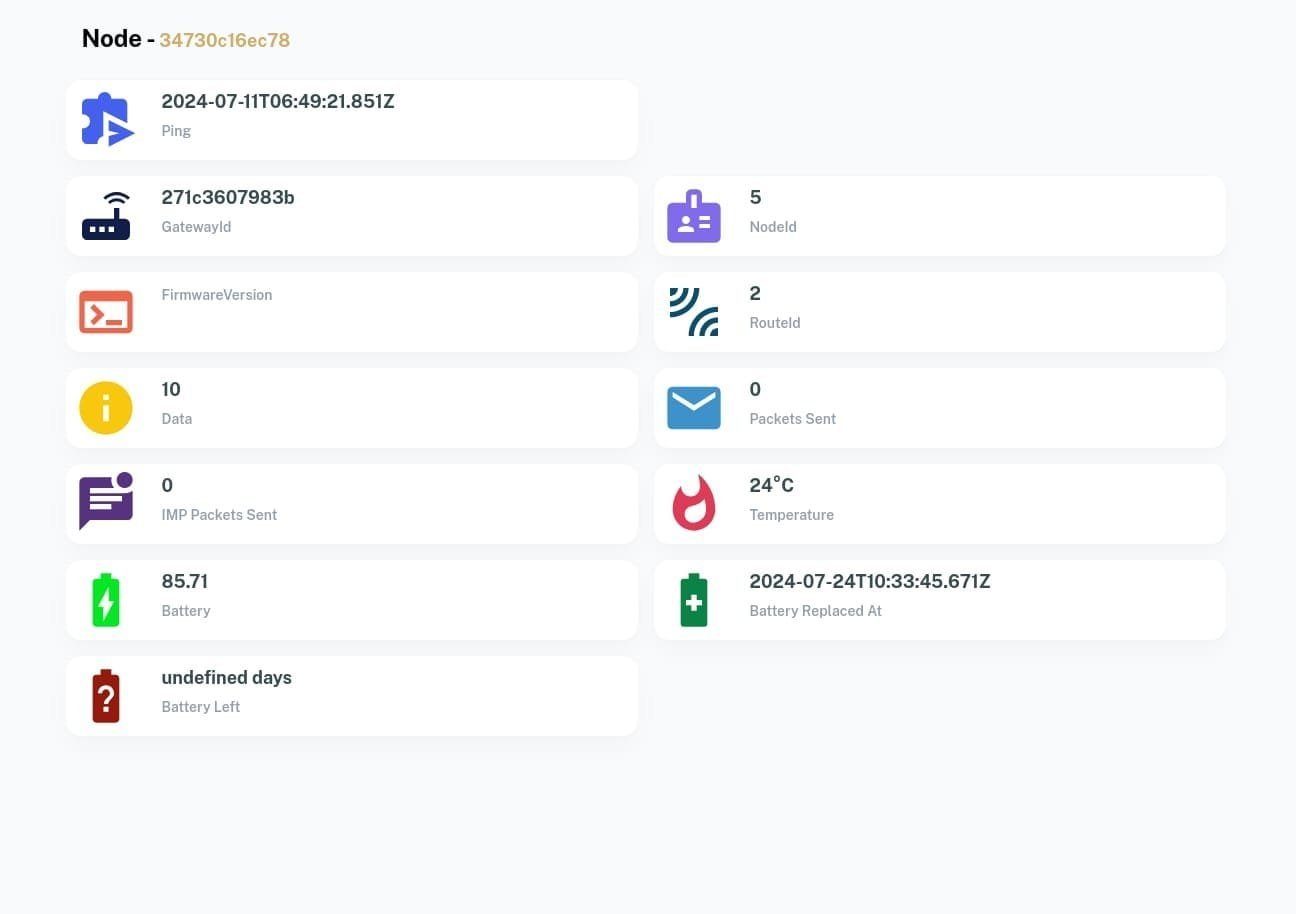
Task: Click the Packets Sent label
Action: coord(793,419)
